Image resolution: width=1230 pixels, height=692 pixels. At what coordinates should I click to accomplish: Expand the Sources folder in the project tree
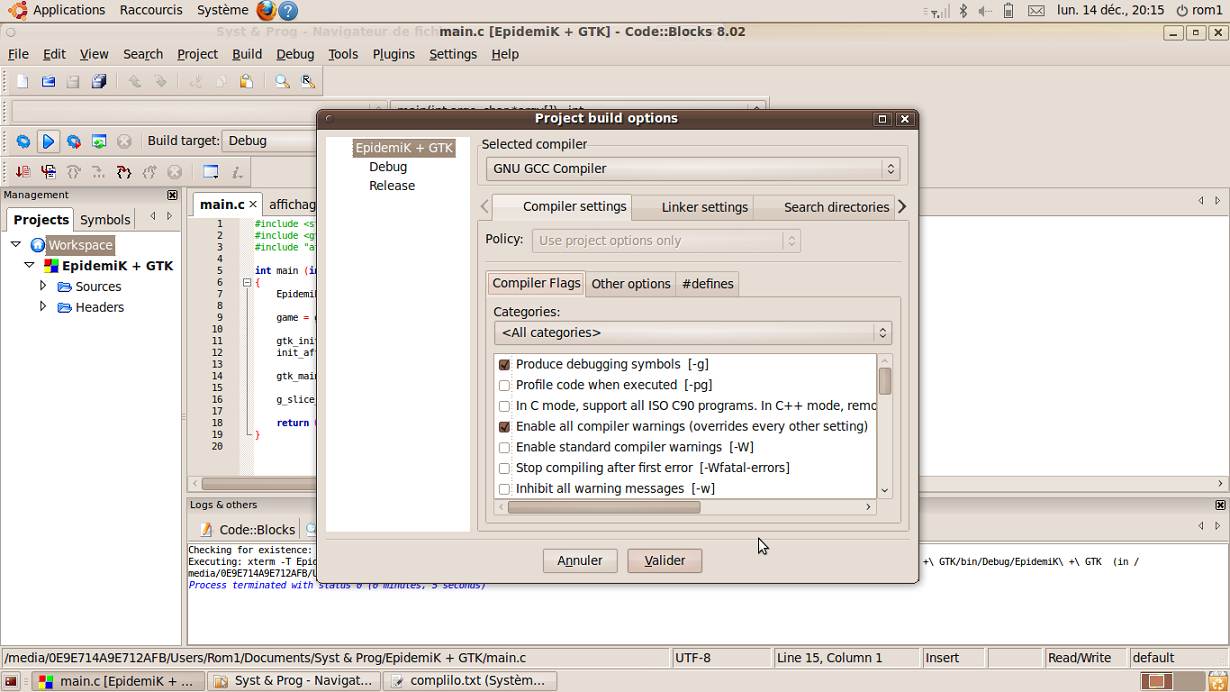(43, 286)
